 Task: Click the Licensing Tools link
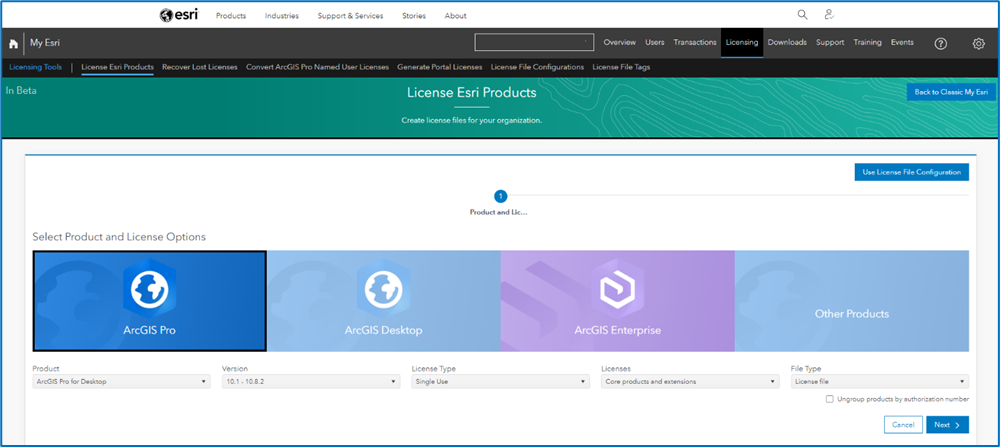click(x=36, y=67)
